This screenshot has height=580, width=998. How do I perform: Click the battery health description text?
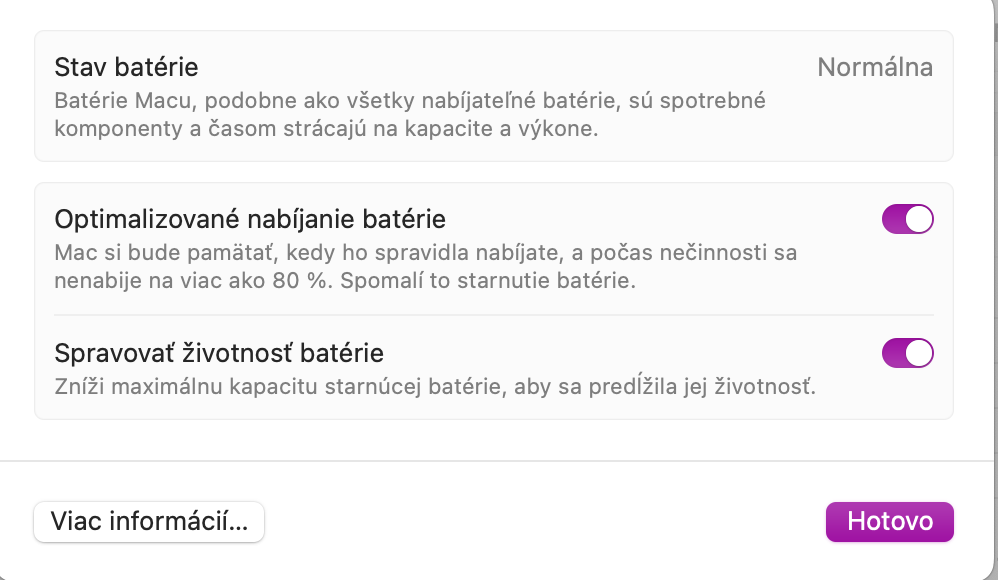(410, 114)
